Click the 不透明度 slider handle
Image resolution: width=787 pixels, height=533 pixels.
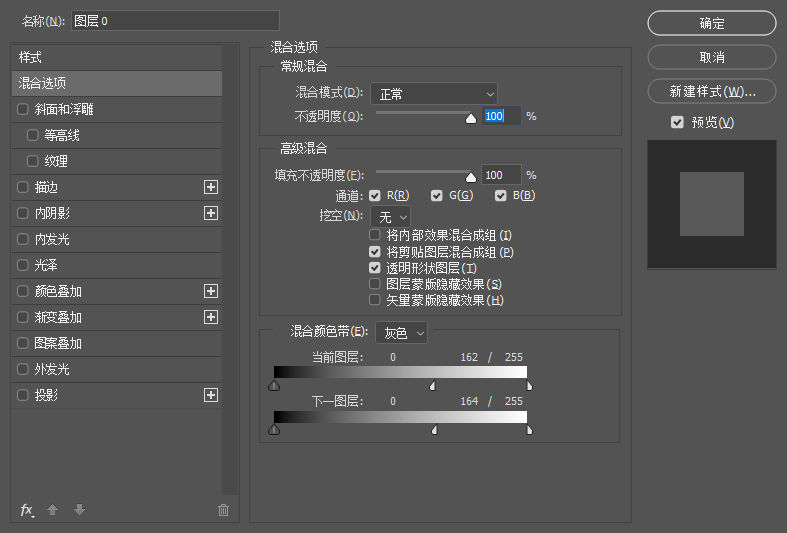[470, 118]
